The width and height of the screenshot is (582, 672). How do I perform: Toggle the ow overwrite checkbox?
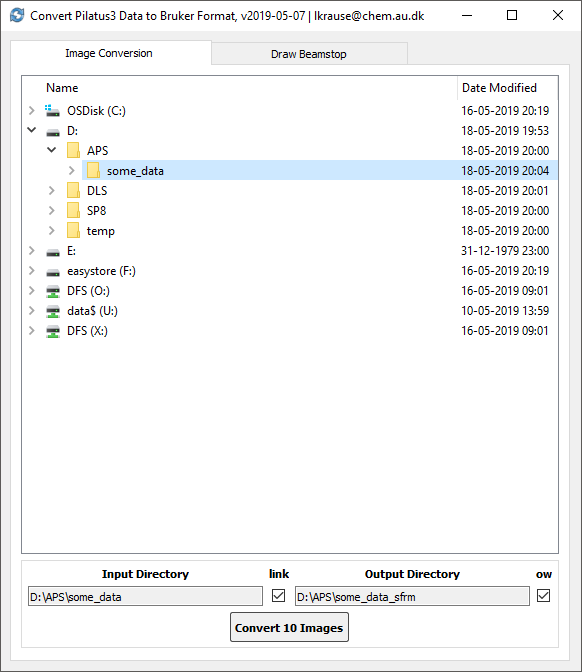(543, 596)
